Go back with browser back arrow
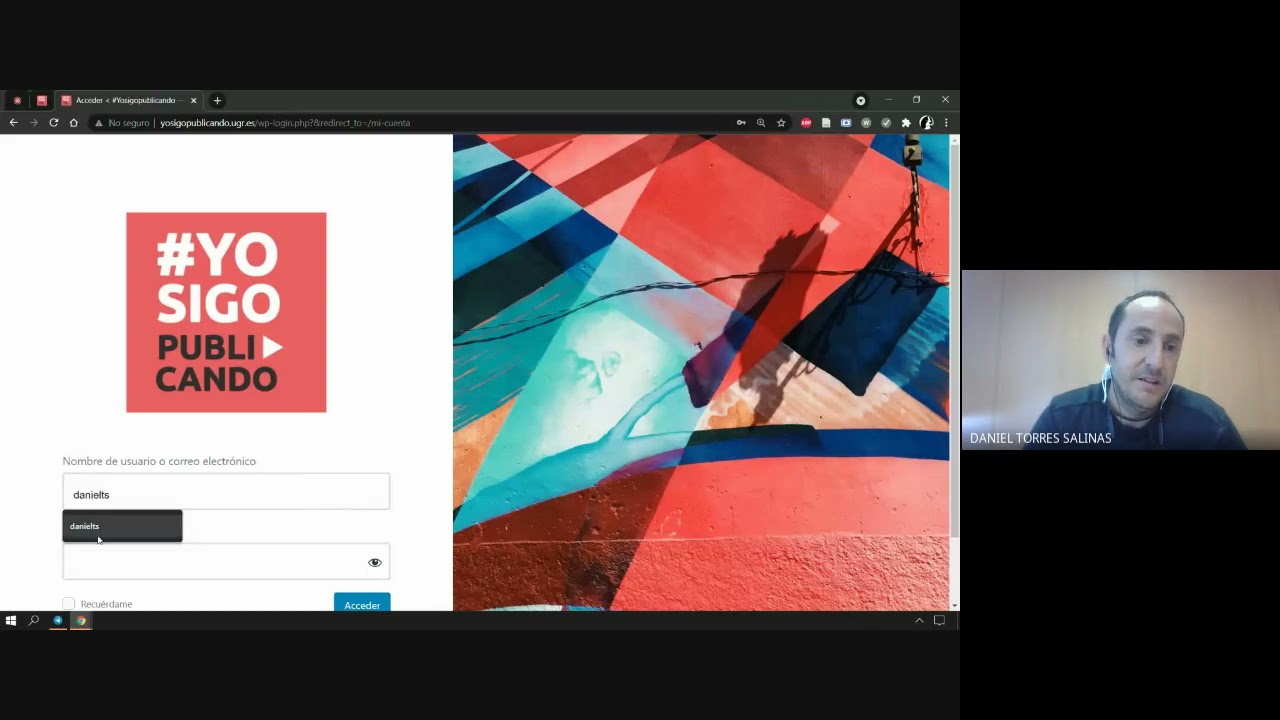Image resolution: width=1280 pixels, height=720 pixels. coord(13,123)
